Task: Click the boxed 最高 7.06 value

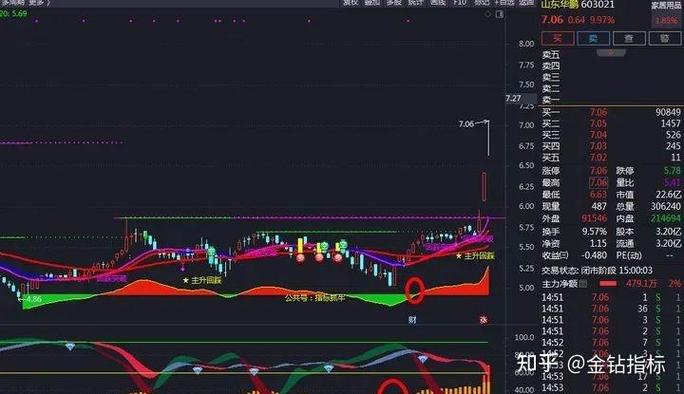Action: pos(598,182)
